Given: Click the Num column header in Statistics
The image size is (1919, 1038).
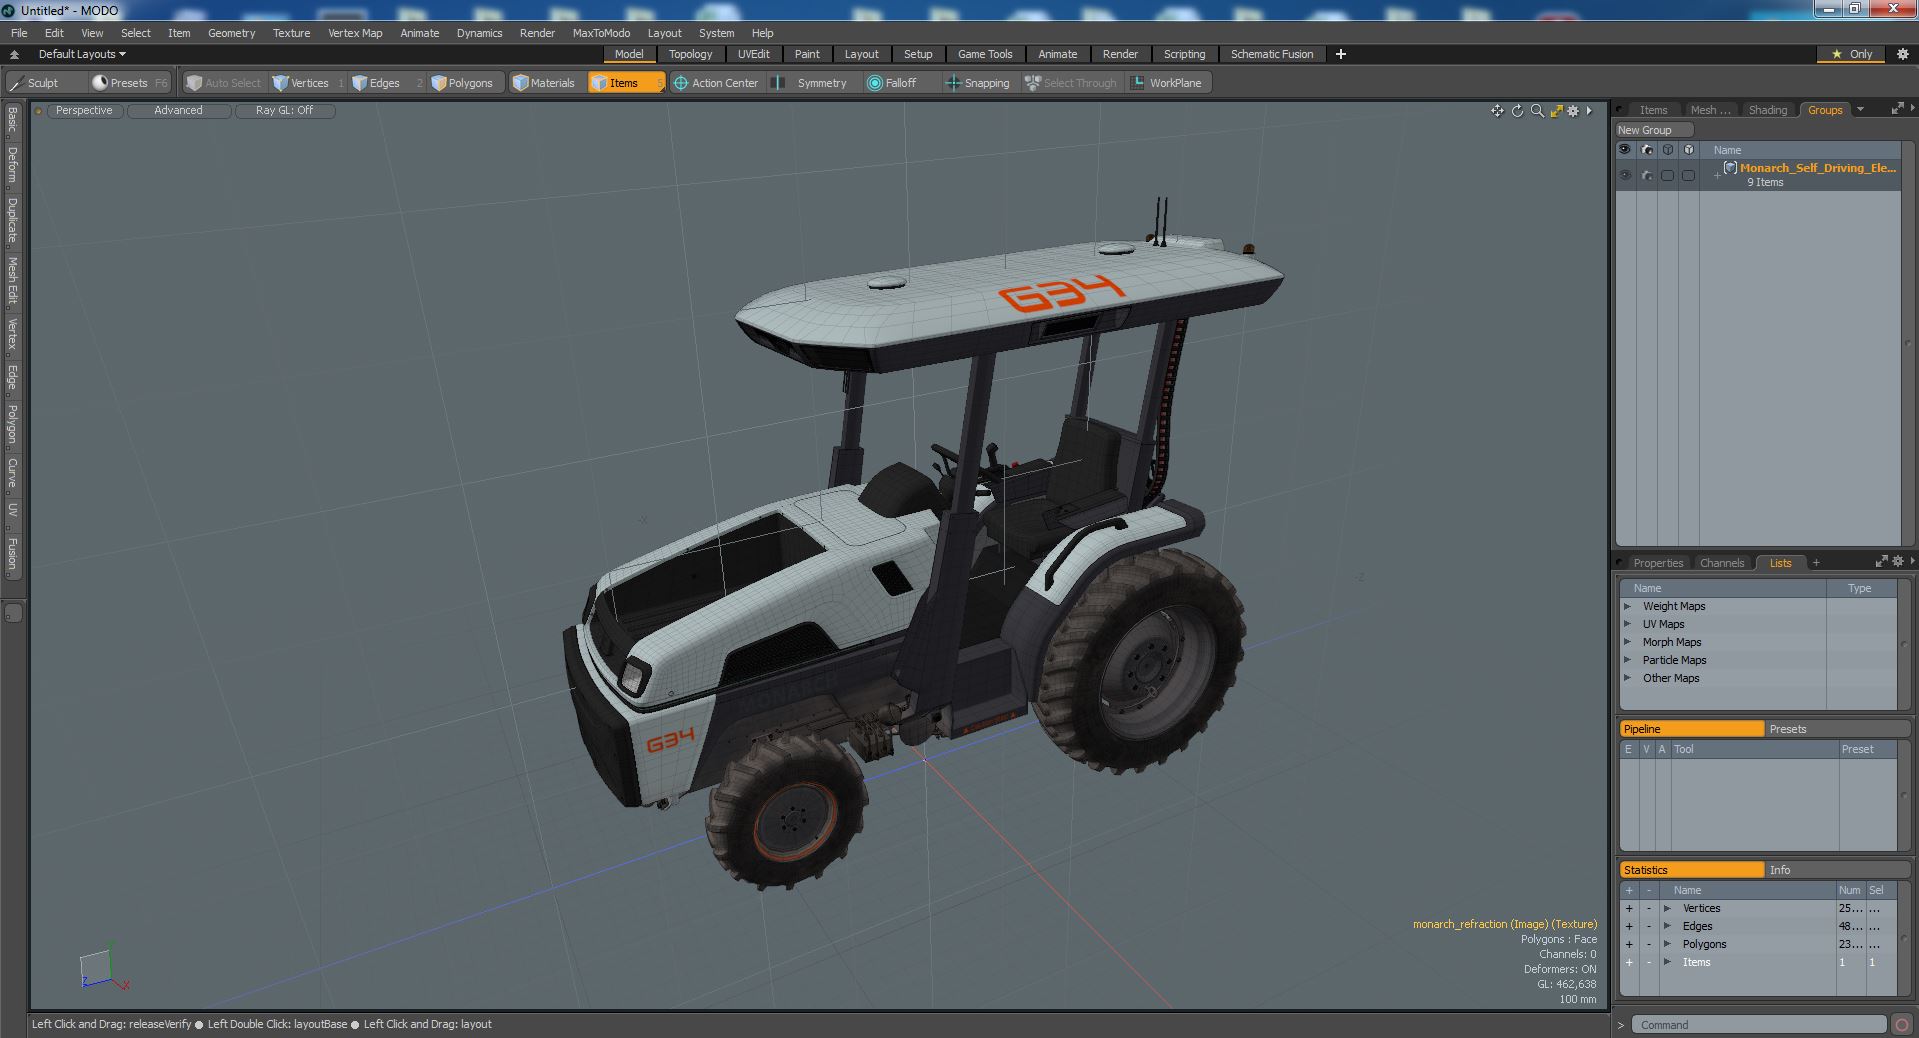Looking at the screenshot, I should 1850,890.
